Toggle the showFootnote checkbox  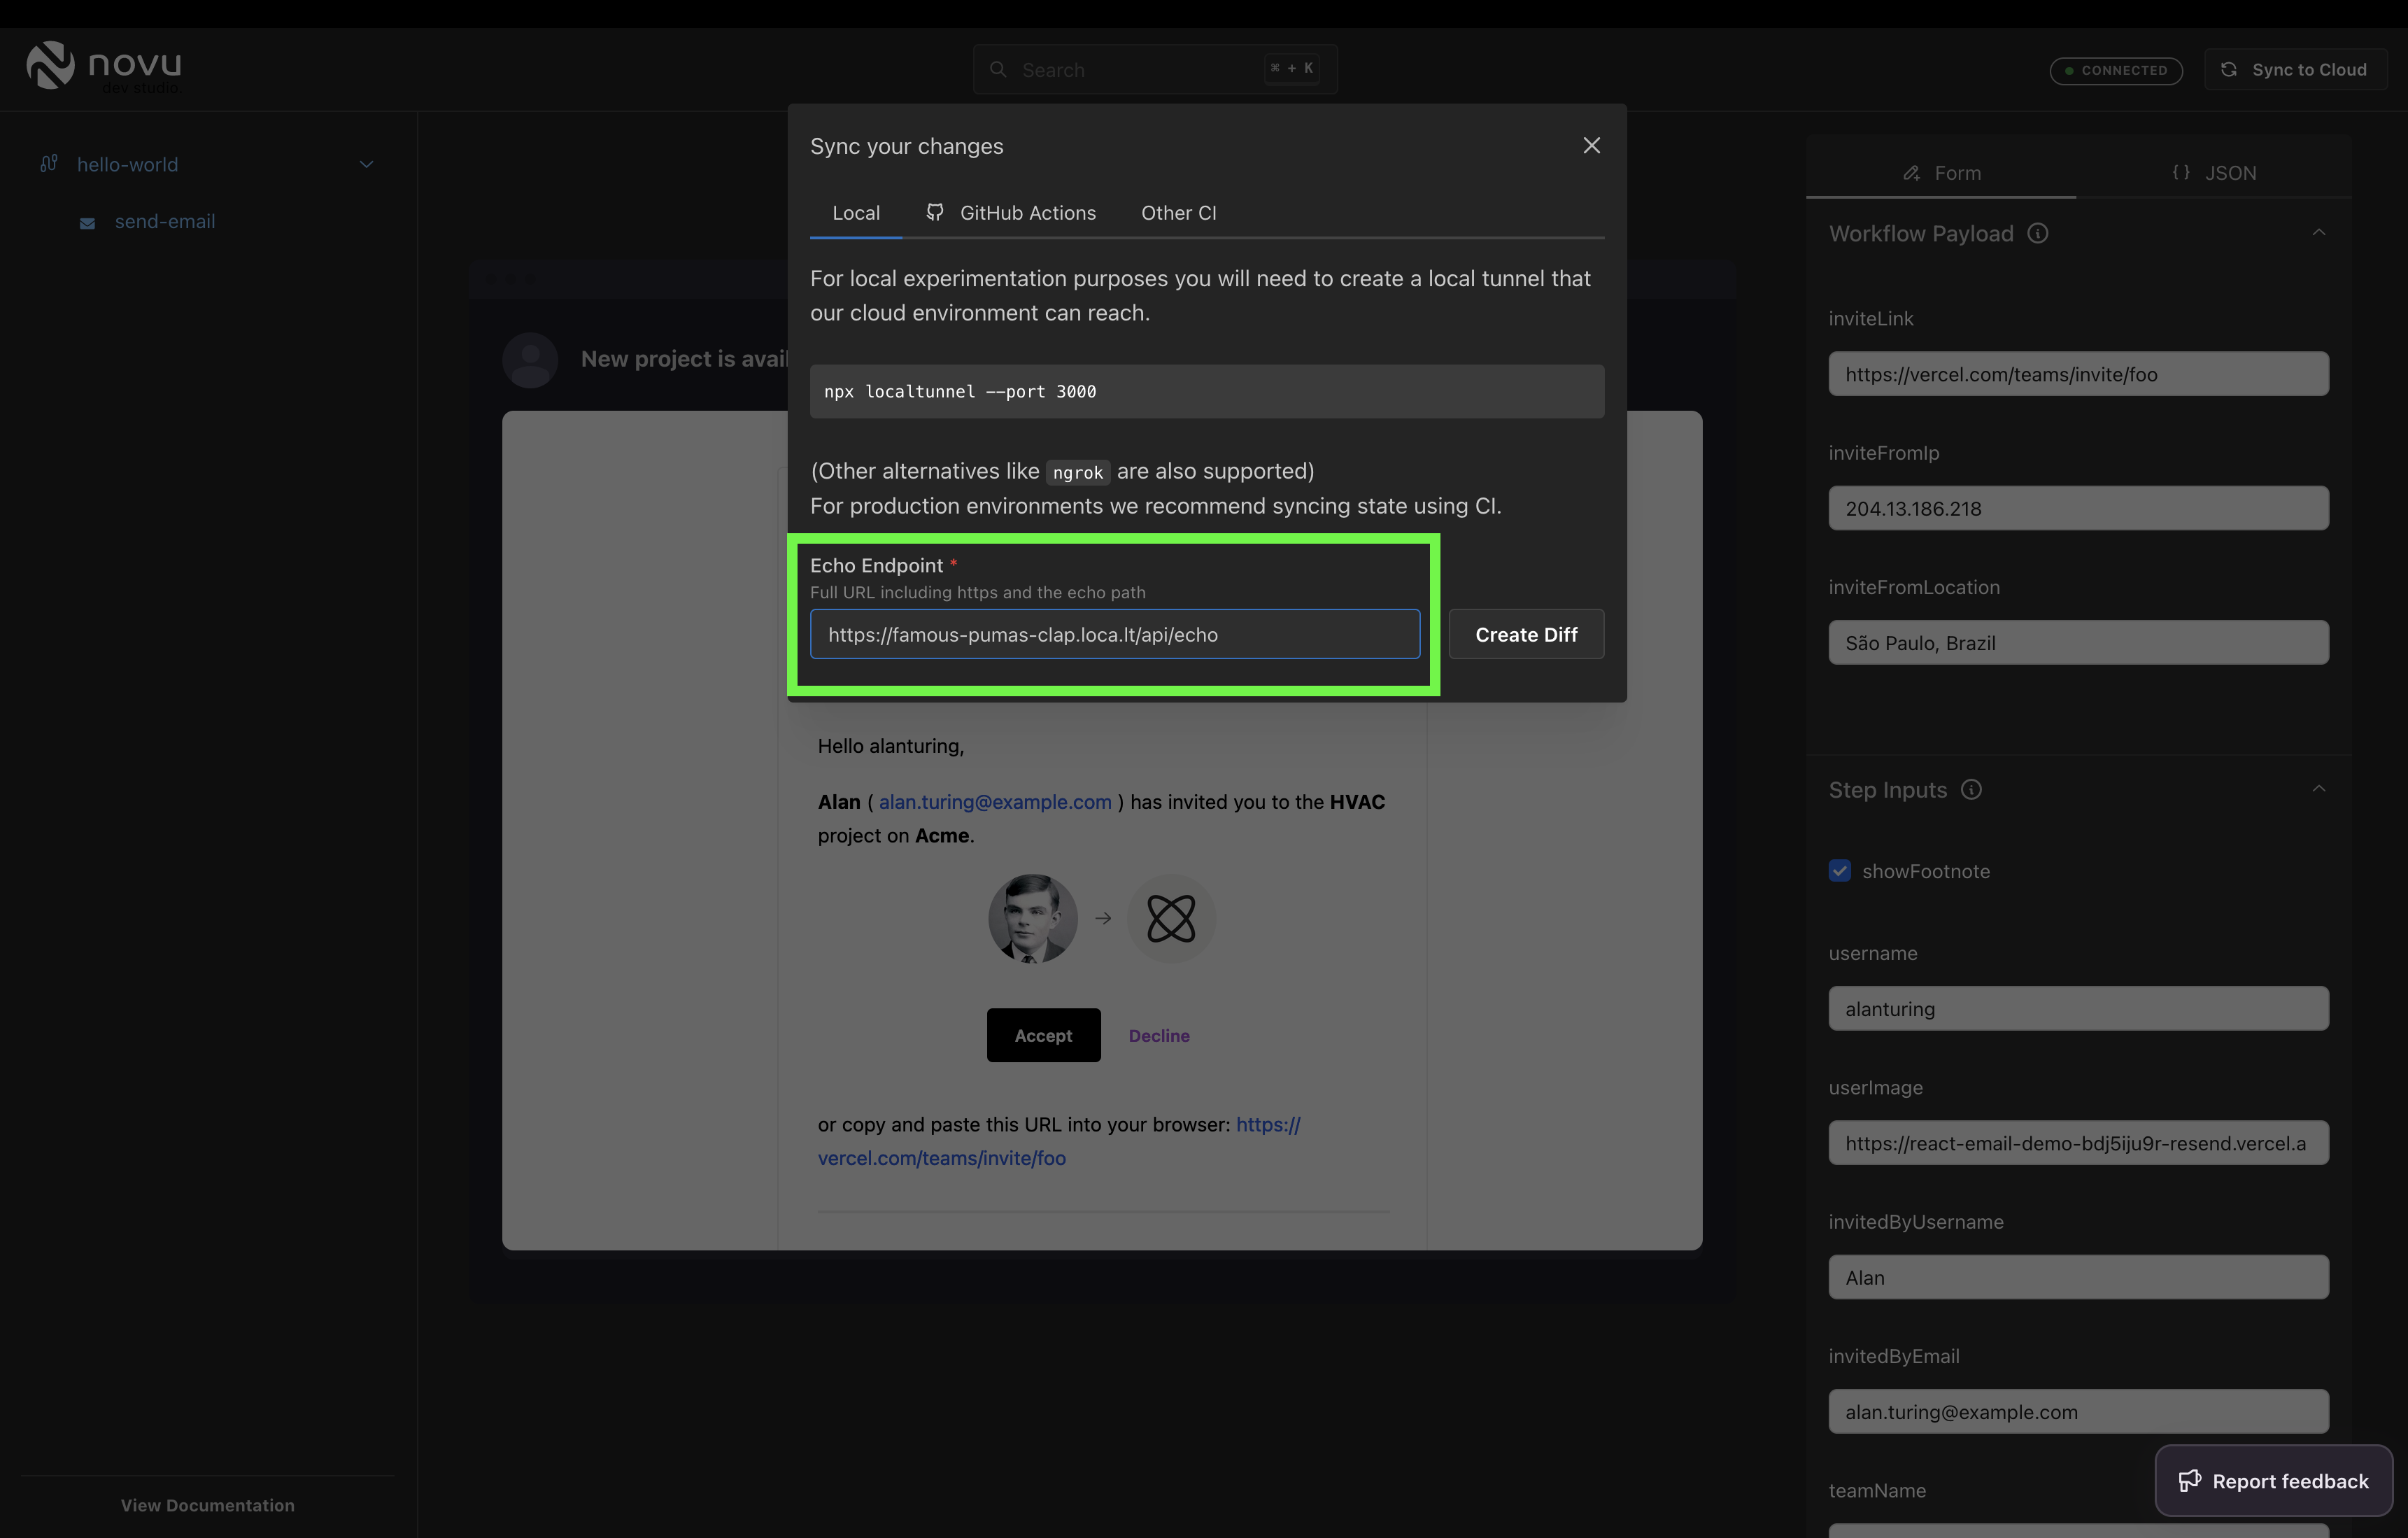click(x=1839, y=871)
